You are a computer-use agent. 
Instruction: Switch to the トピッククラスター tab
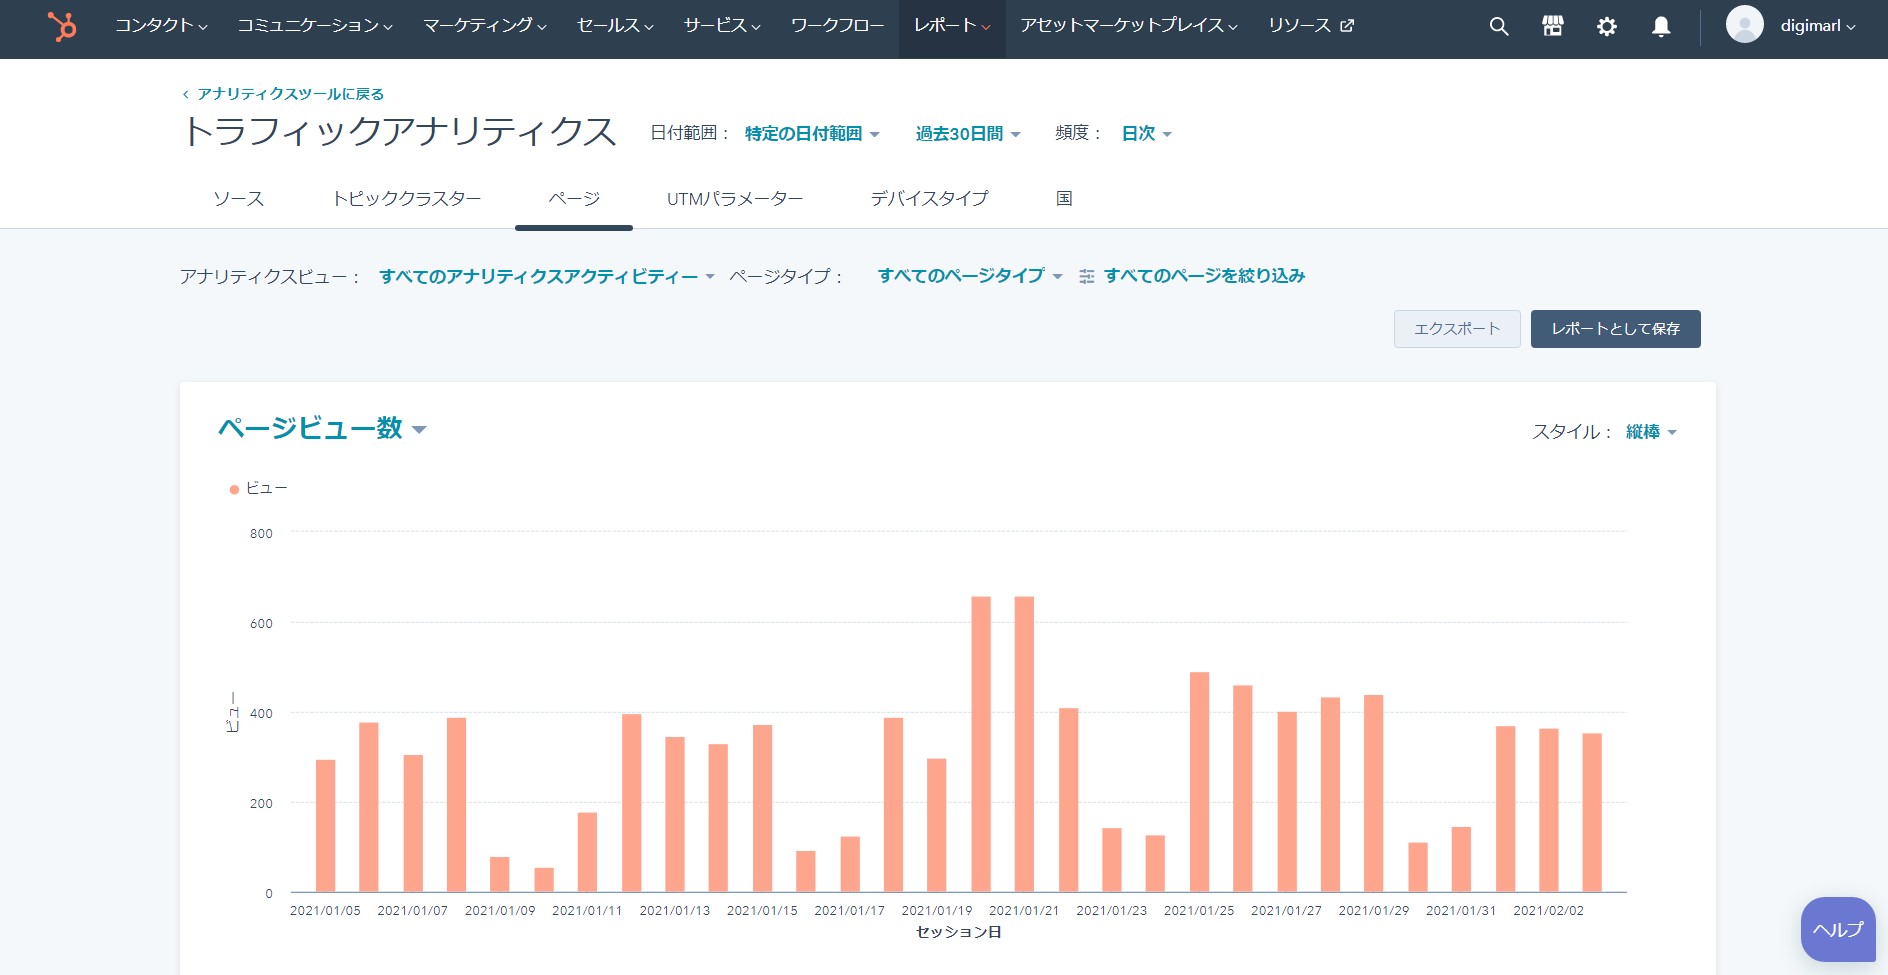(406, 199)
